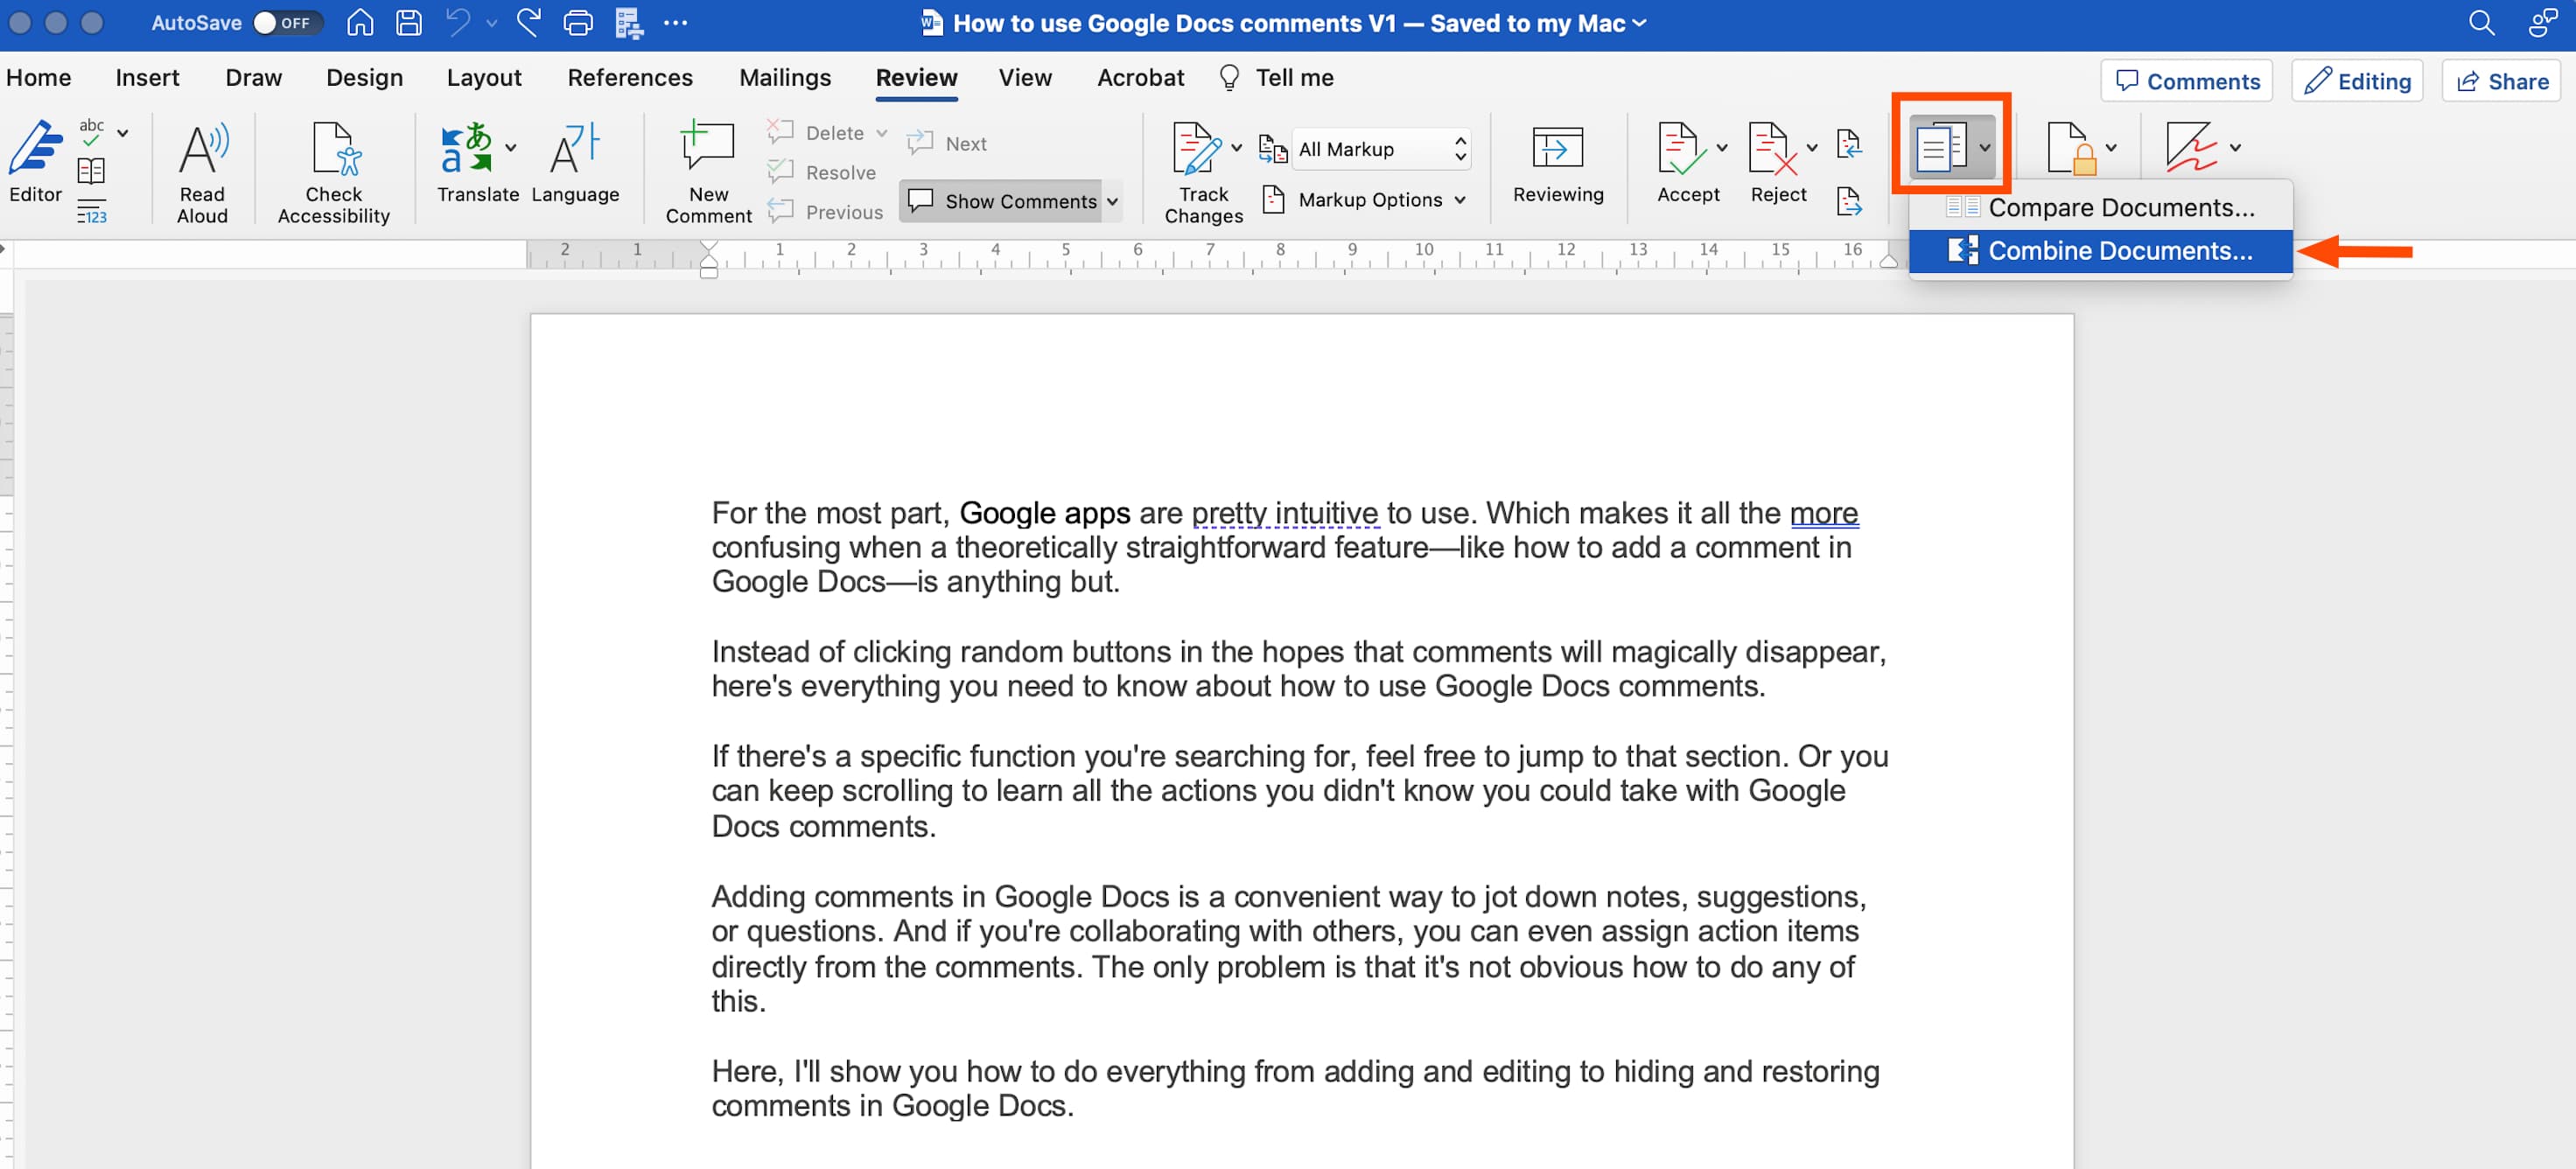Open the Protect document lock icon
The height and width of the screenshot is (1169, 2576).
pos(2070,148)
